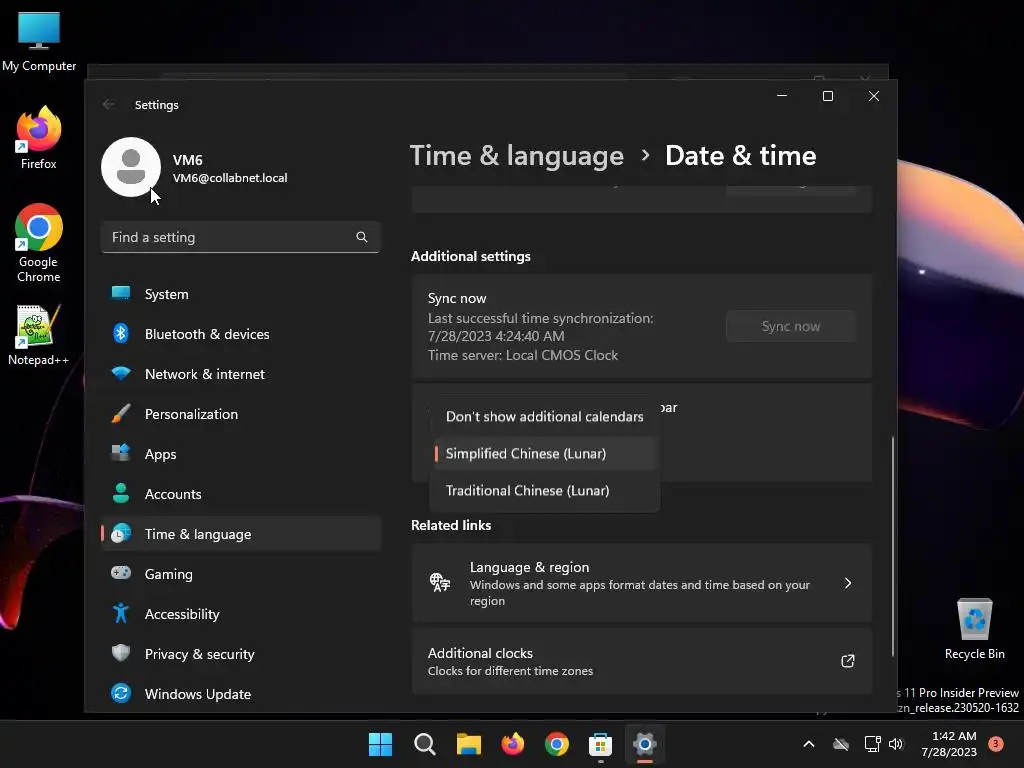Click Time & language breadcrumb
Screen dimensions: 1024x768
tap(517, 156)
